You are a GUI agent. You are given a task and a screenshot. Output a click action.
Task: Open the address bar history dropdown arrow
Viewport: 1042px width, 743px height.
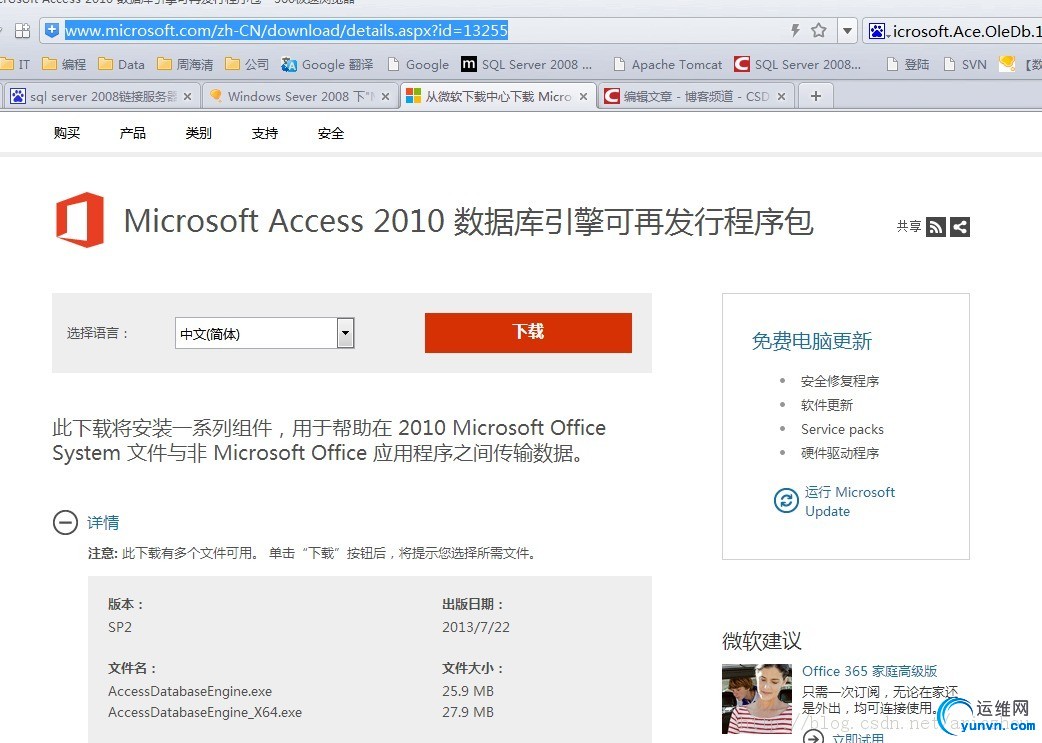[847, 31]
